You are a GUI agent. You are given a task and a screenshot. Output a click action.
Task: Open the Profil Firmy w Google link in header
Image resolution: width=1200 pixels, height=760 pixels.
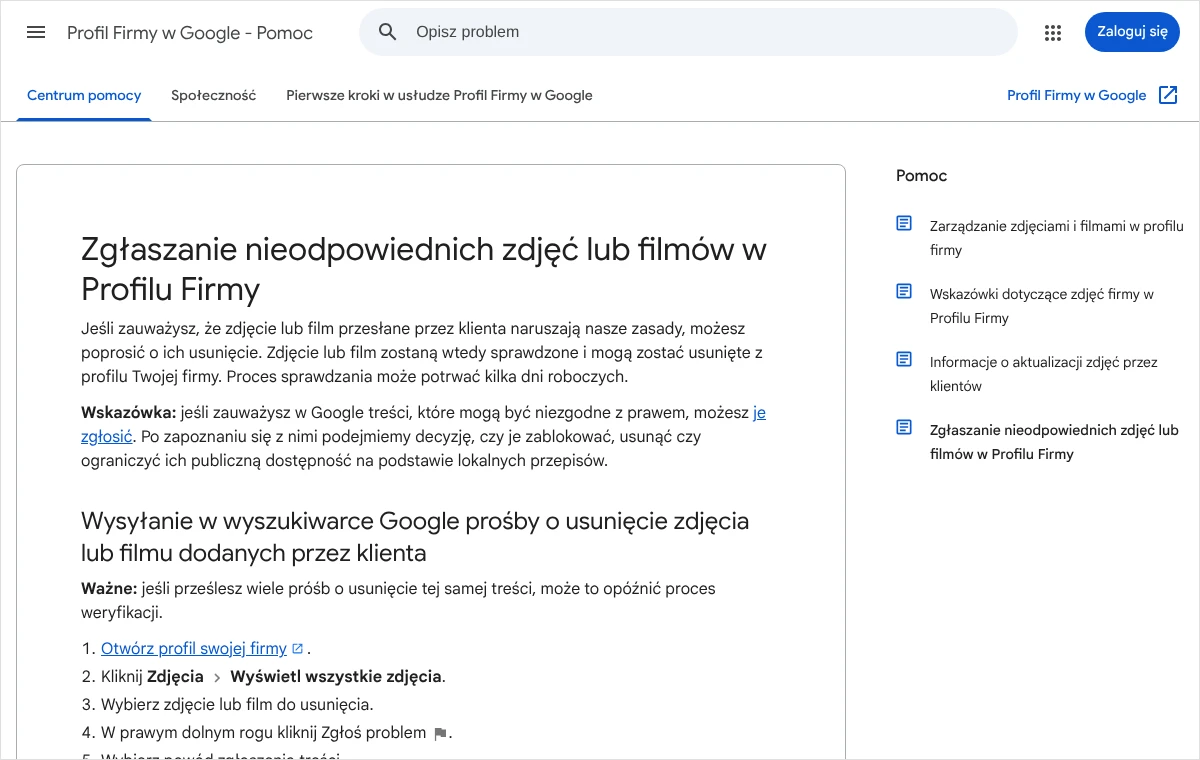click(1076, 96)
